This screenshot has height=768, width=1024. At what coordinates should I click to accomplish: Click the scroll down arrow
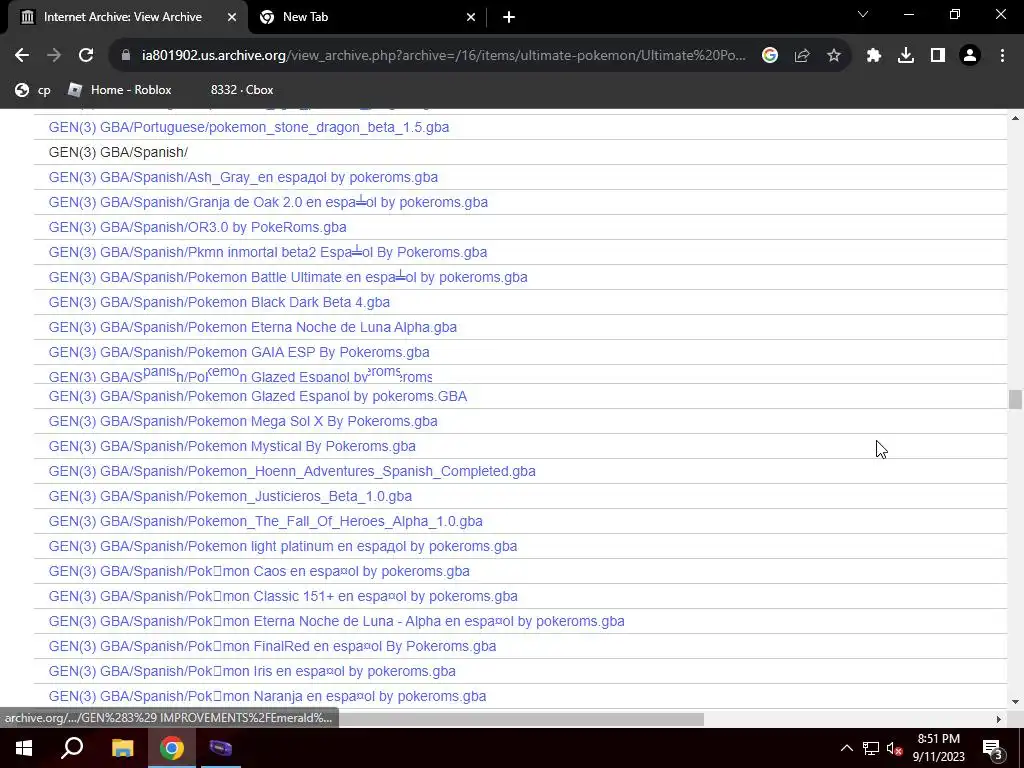coord(1015,702)
